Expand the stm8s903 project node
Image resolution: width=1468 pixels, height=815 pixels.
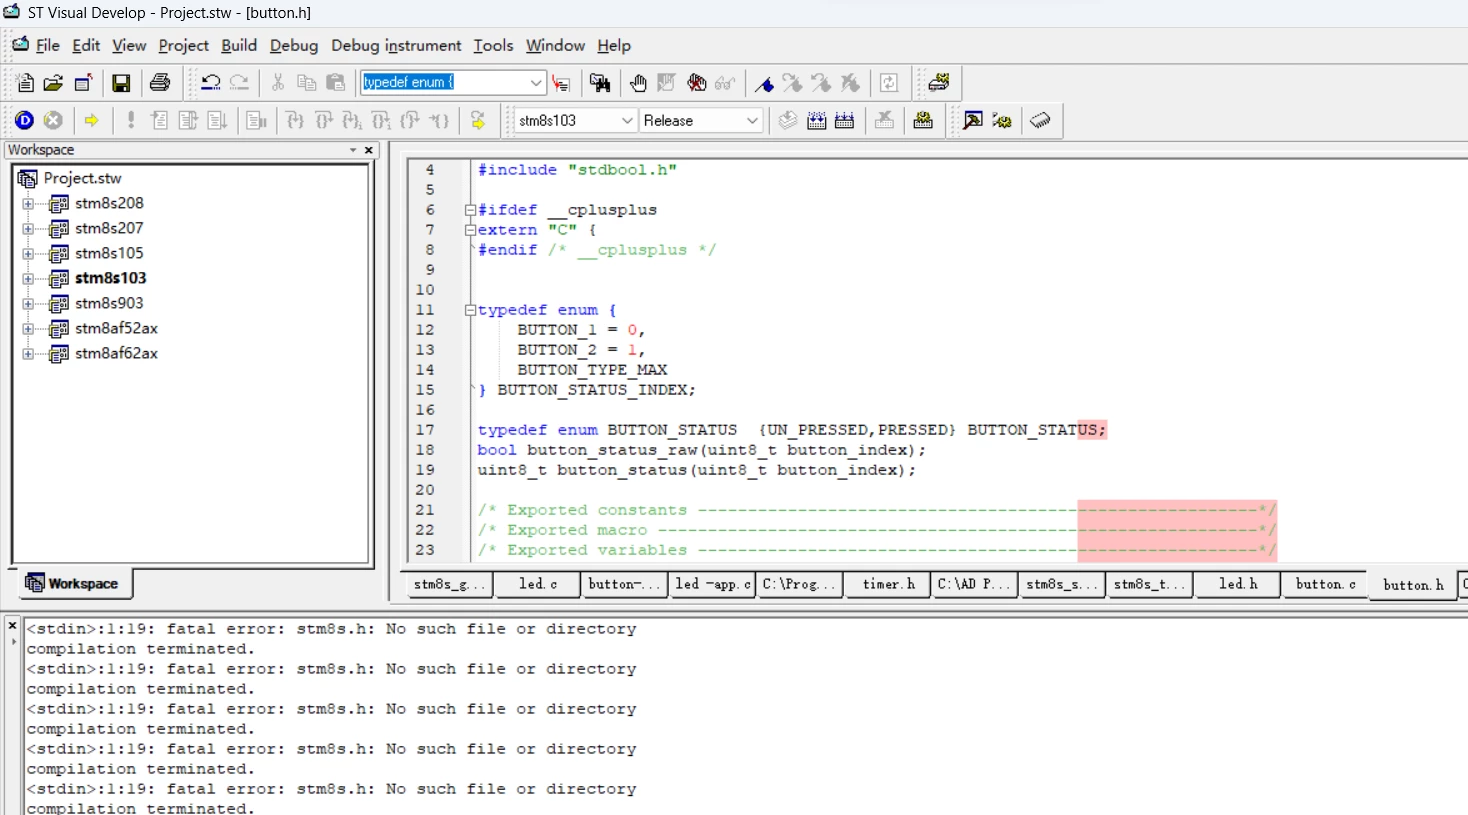(28, 304)
